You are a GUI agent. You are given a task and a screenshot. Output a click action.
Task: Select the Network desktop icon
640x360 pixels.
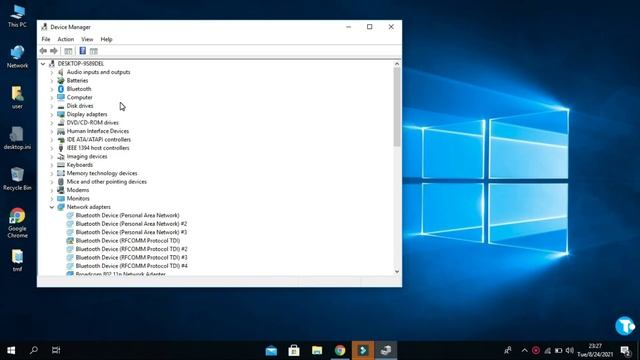[x=17, y=56]
